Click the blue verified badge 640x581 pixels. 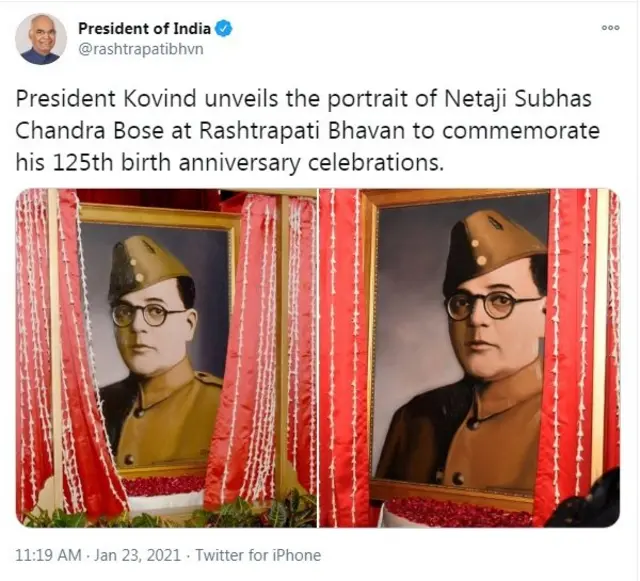pos(224,29)
